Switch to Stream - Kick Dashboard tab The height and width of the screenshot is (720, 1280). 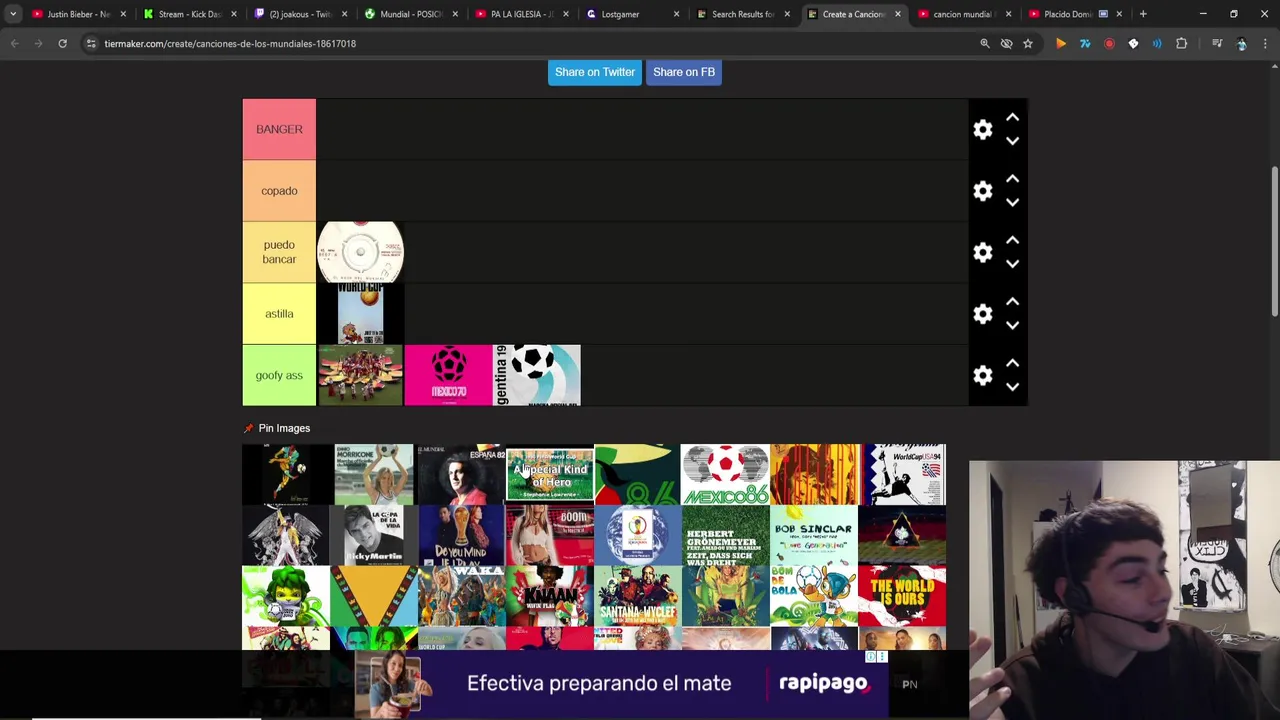(187, 14)
